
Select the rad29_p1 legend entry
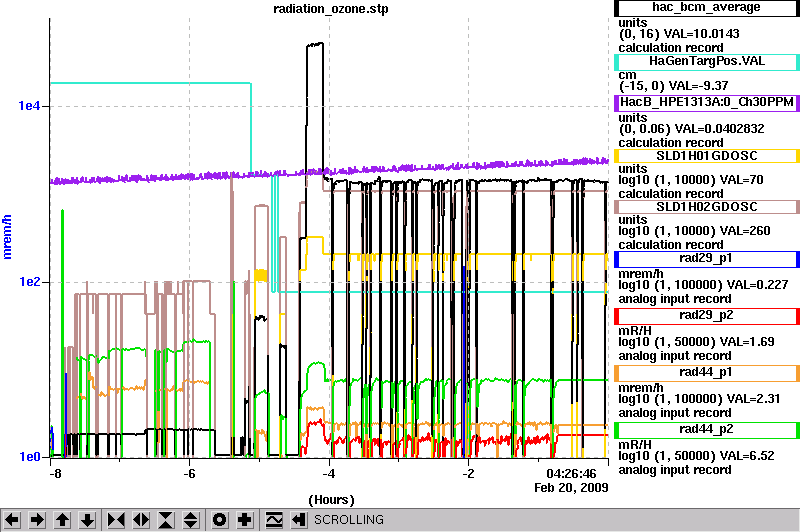pyautogui.click(x=707, y=259)
